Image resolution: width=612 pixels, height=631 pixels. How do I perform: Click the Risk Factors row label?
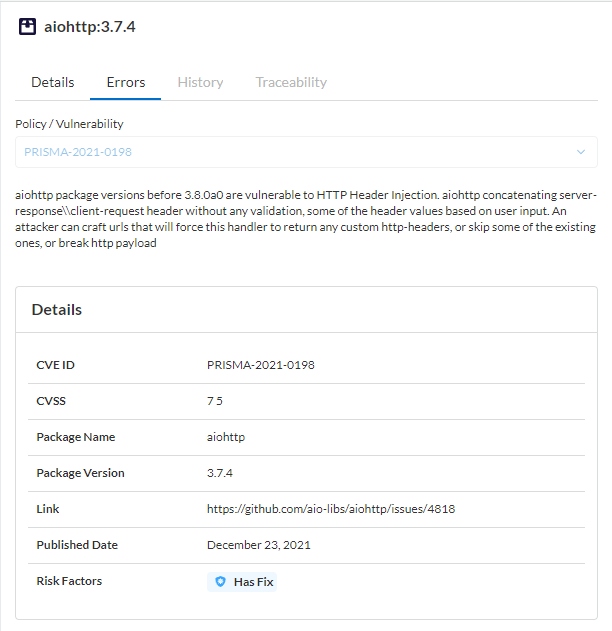(69, 581)
